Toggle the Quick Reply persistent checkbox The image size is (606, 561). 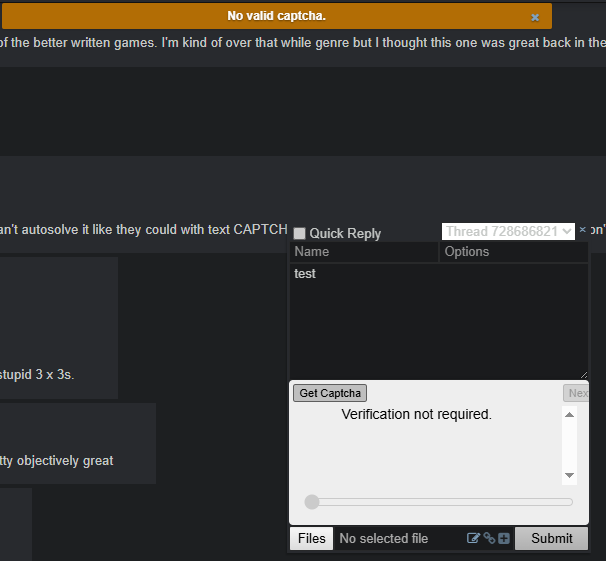coord(299,233)
